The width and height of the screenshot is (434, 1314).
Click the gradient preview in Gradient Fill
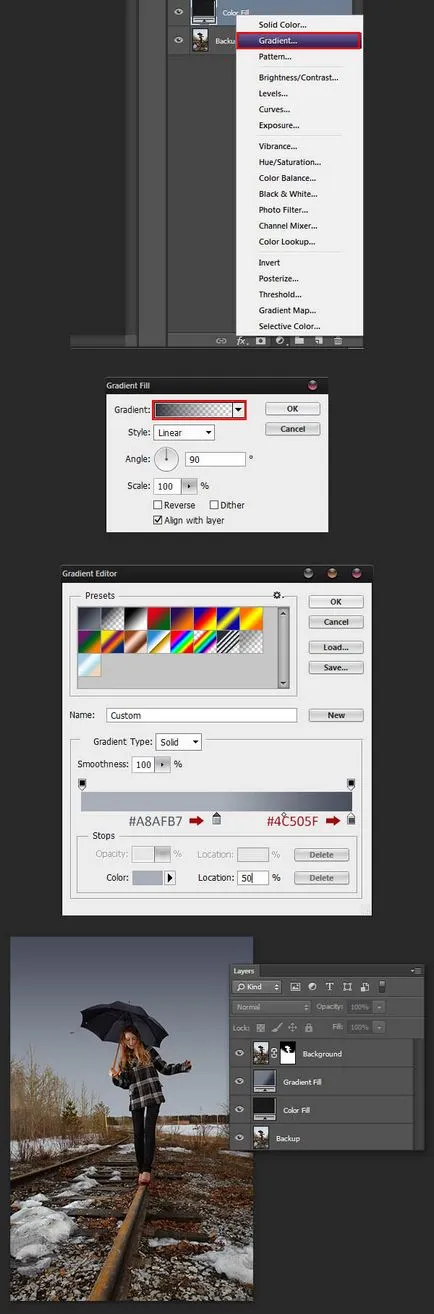(x=193, y=409)
